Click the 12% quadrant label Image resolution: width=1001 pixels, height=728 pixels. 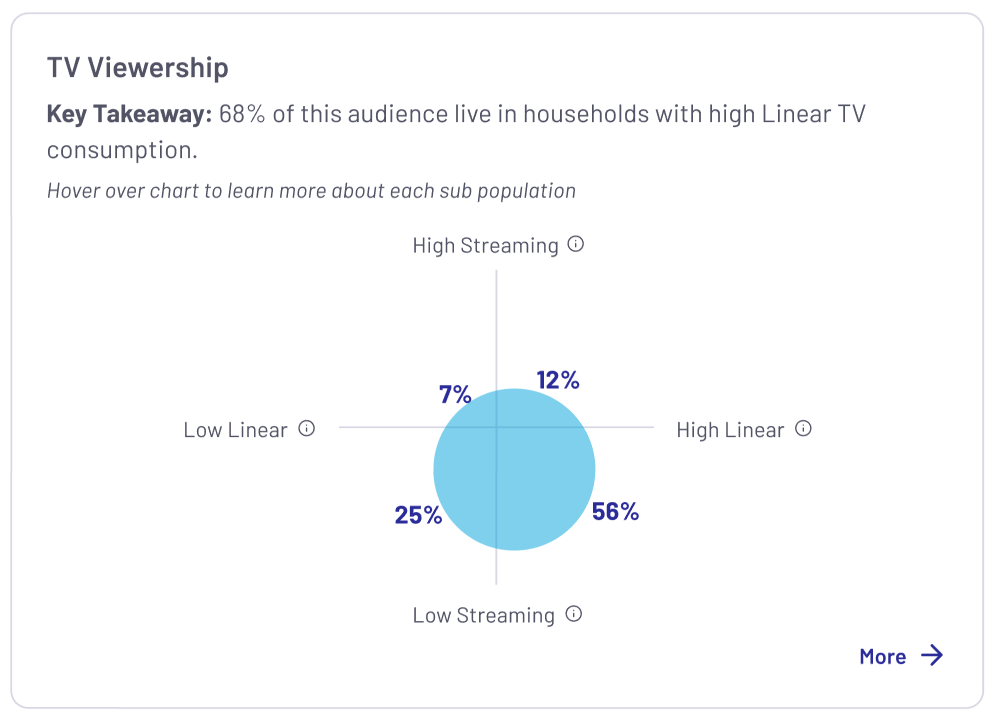558,380
